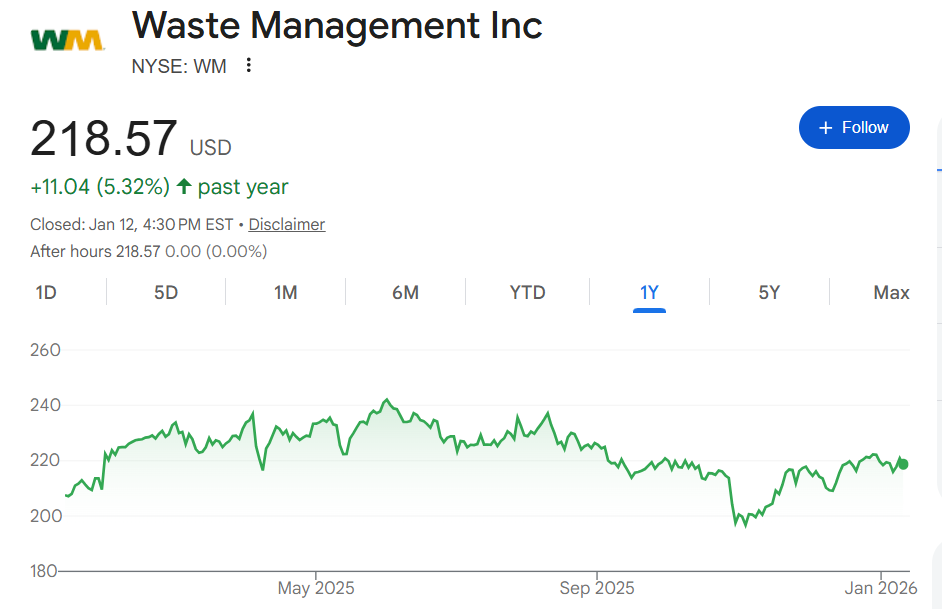942x609 pixels.
Task: Switch to the 1D chart range
Action: click(46, 293)
